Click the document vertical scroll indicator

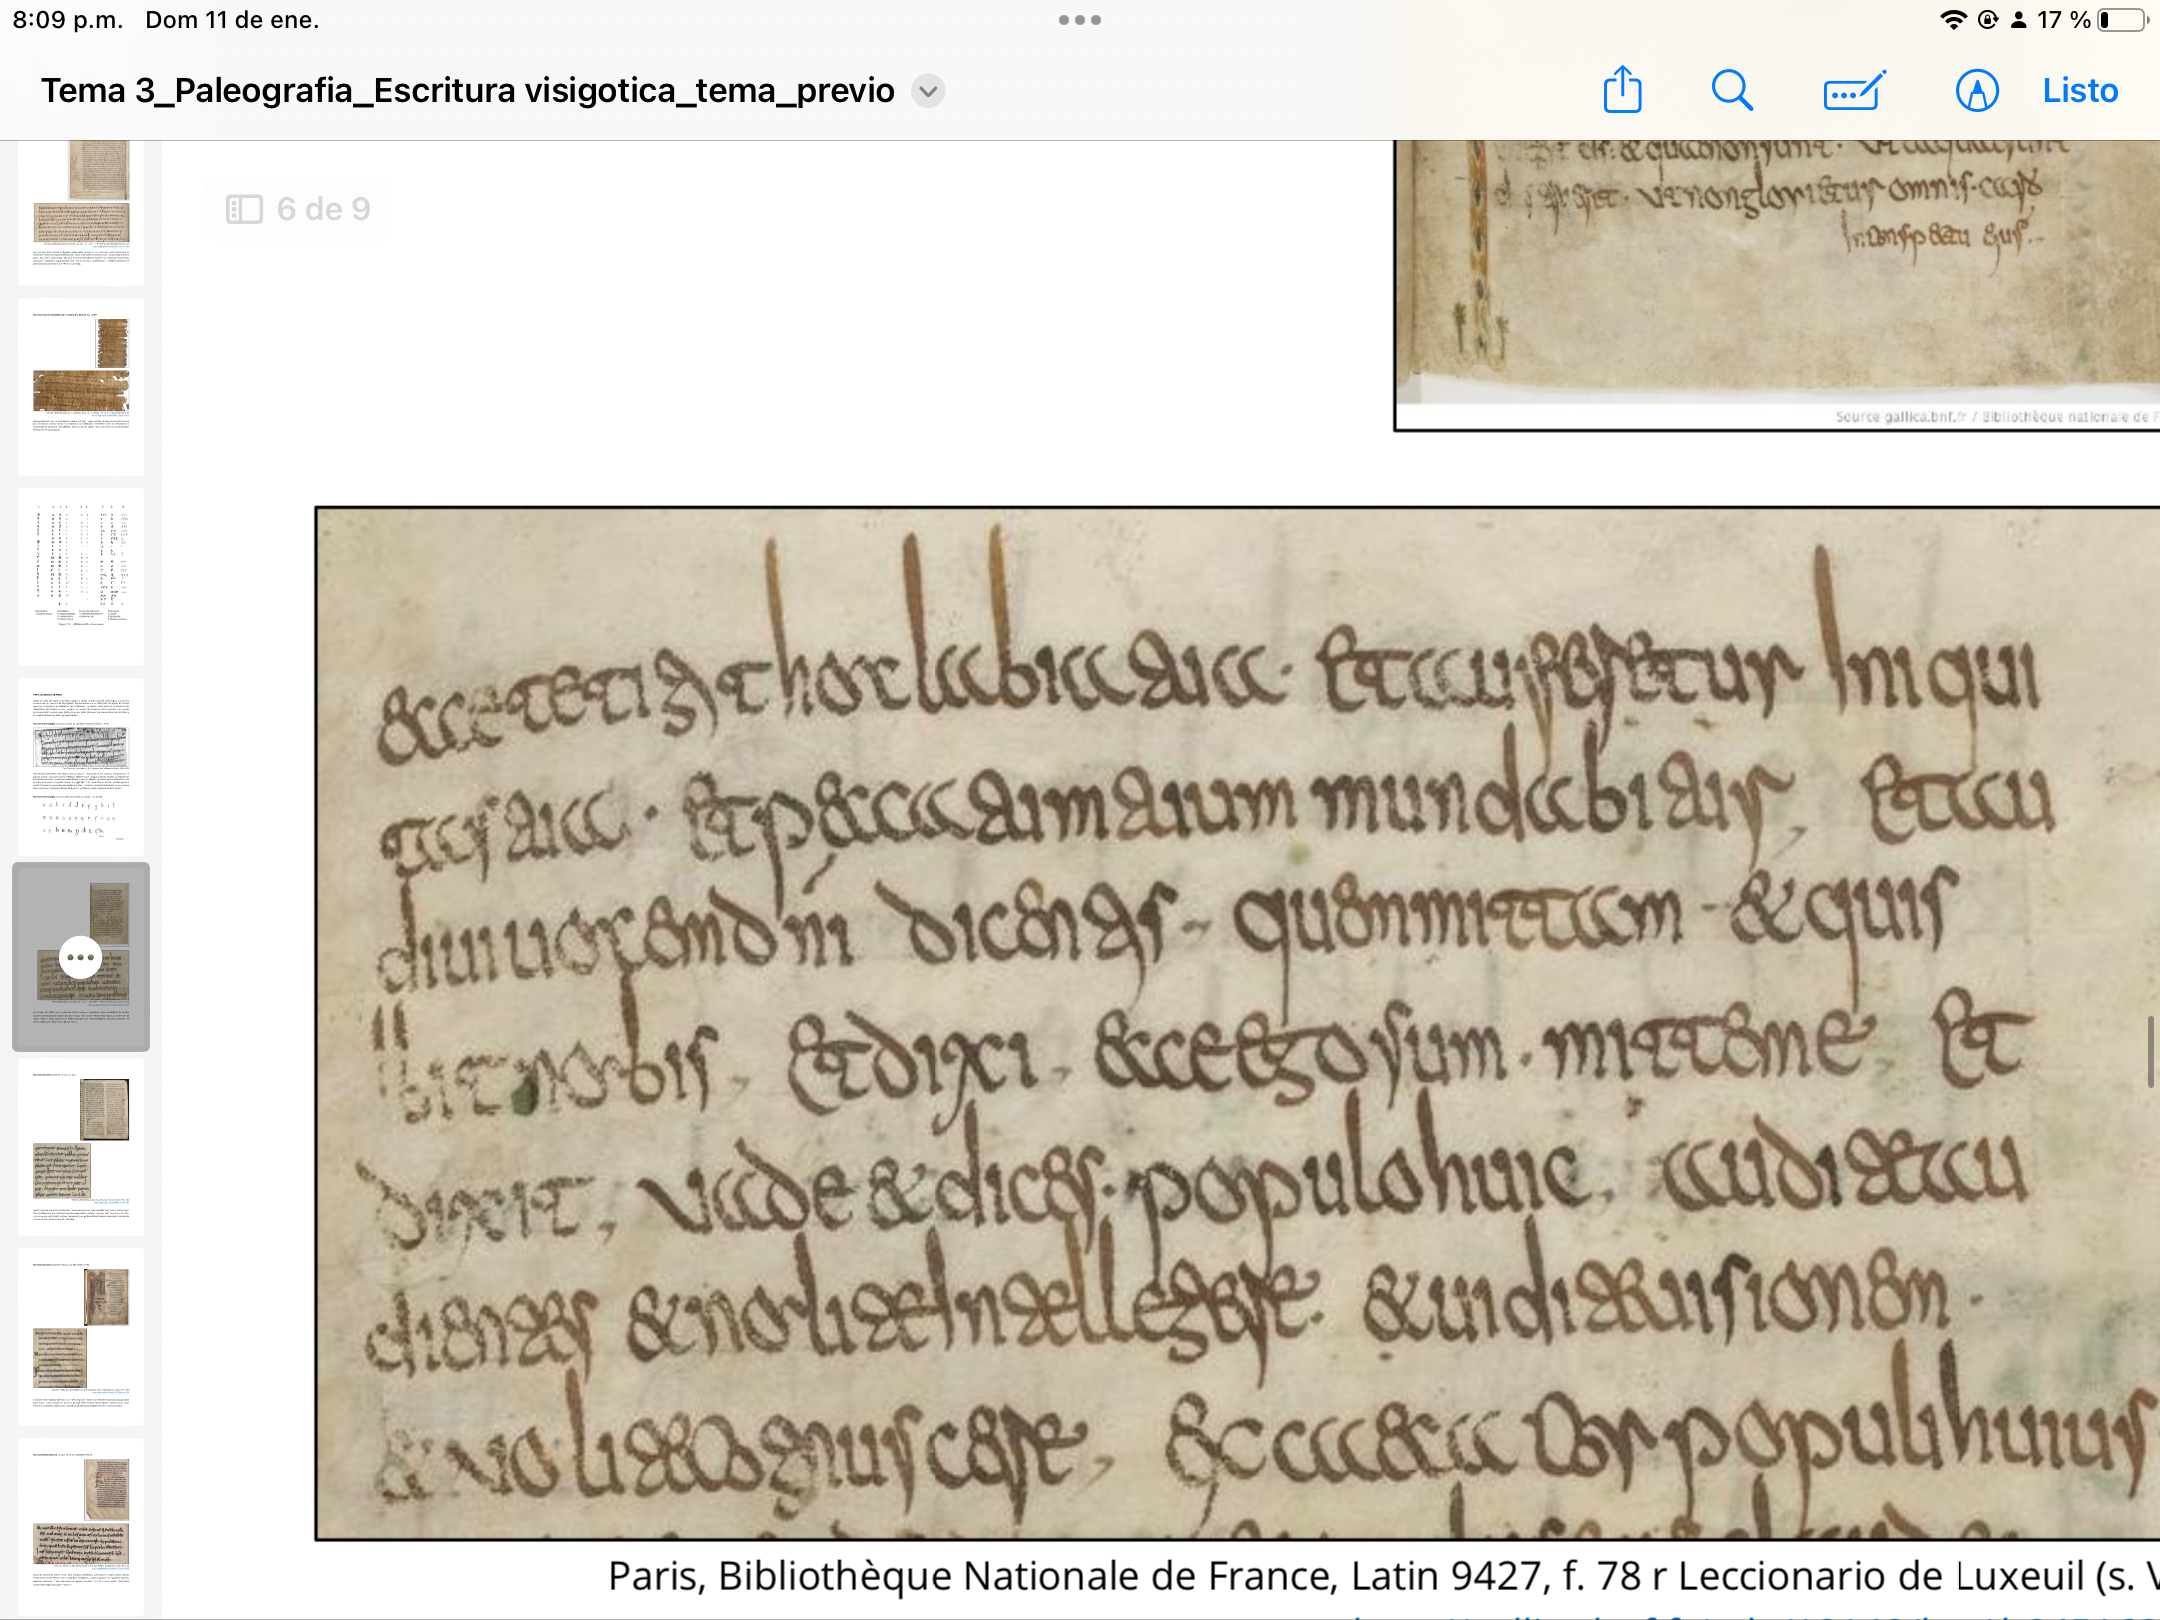point(2150,1050)
